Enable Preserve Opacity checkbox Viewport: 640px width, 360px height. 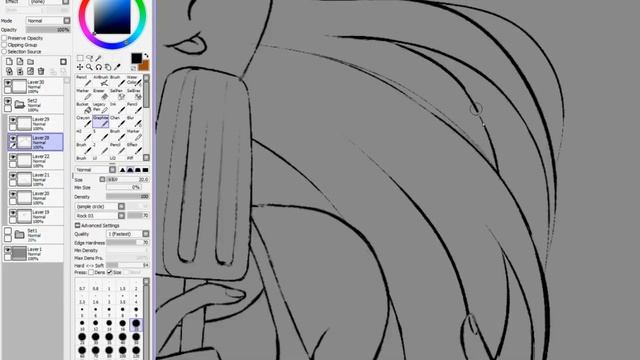tap(4, 38)
